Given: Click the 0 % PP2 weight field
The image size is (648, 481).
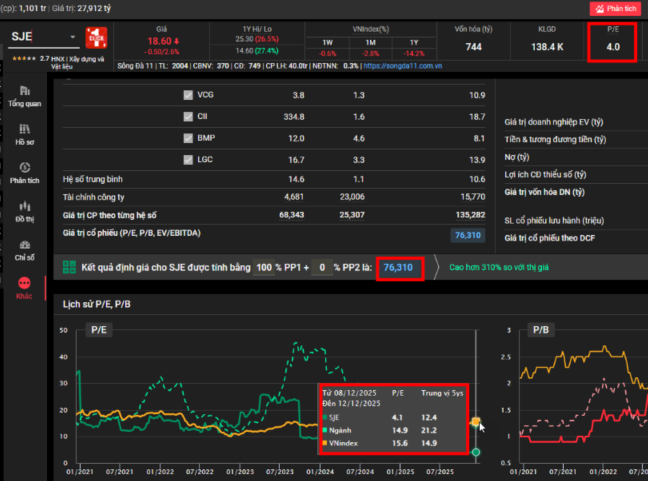Looking at the screenshot, I should tap(322, 267).
